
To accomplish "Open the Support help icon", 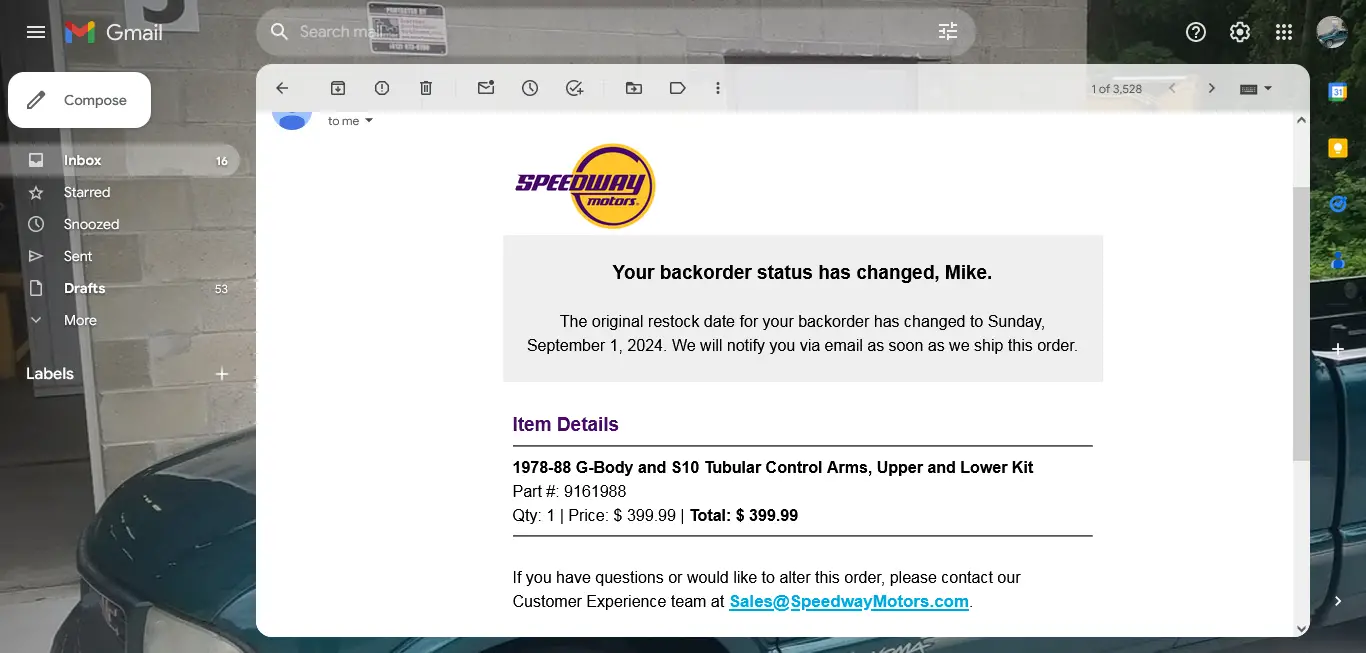I will click(x=1196, y=32).
